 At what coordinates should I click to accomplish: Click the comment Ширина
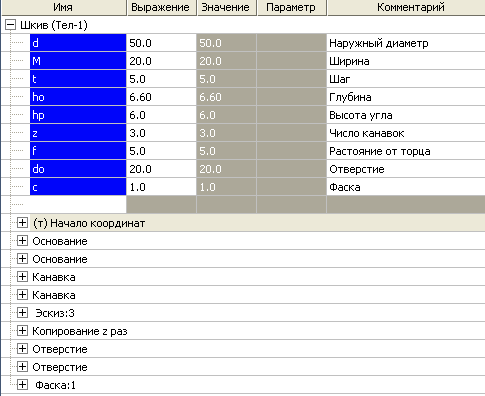point(349,61)
